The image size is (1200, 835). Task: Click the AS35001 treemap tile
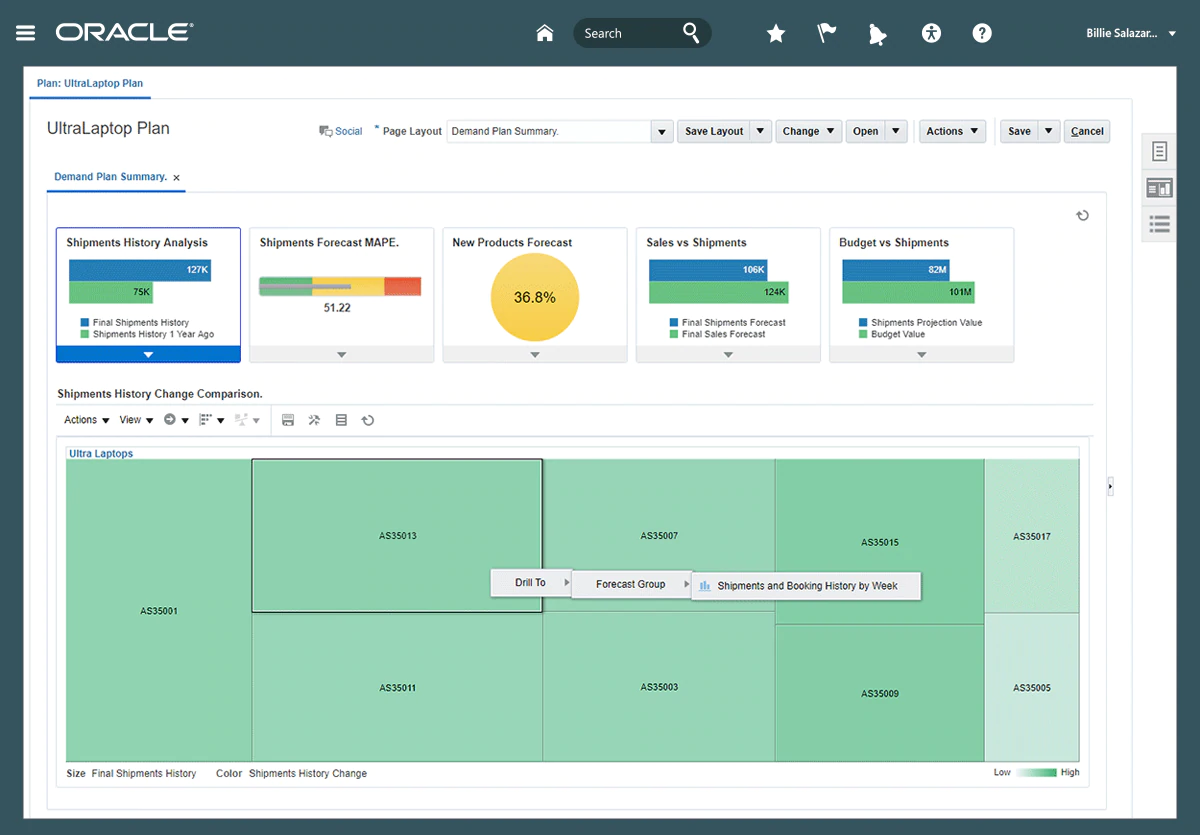[159, 610]
